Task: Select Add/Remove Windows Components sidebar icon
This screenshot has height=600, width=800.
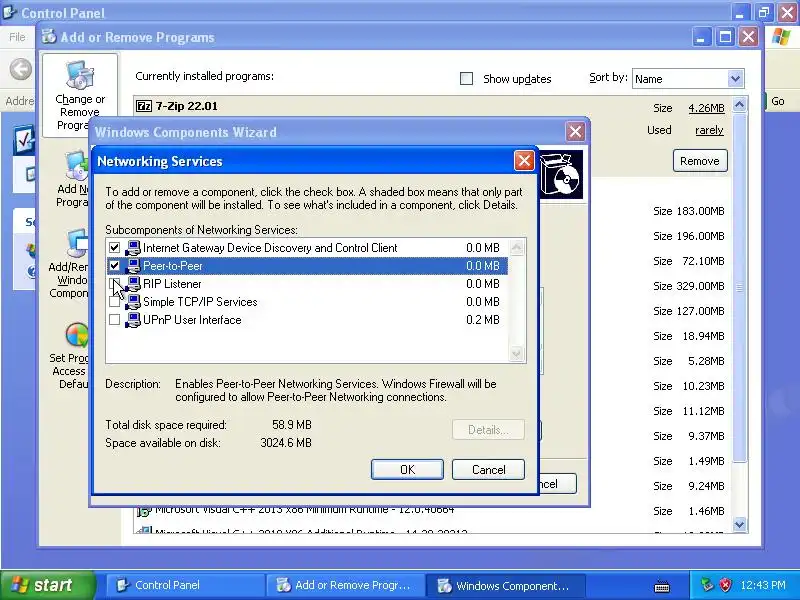Action: click(x=77, y=244)
